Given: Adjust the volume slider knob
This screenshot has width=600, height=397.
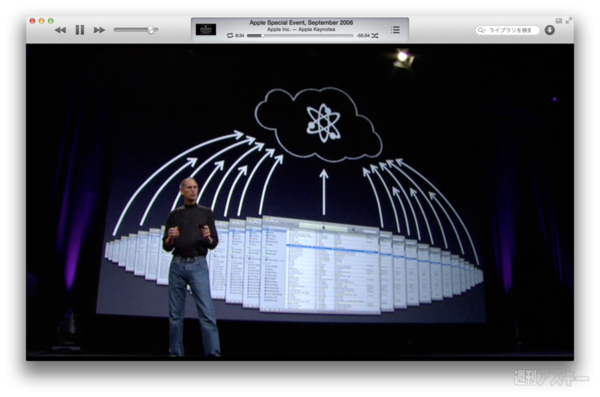Looking at the screenshot, I should (151, 30).
